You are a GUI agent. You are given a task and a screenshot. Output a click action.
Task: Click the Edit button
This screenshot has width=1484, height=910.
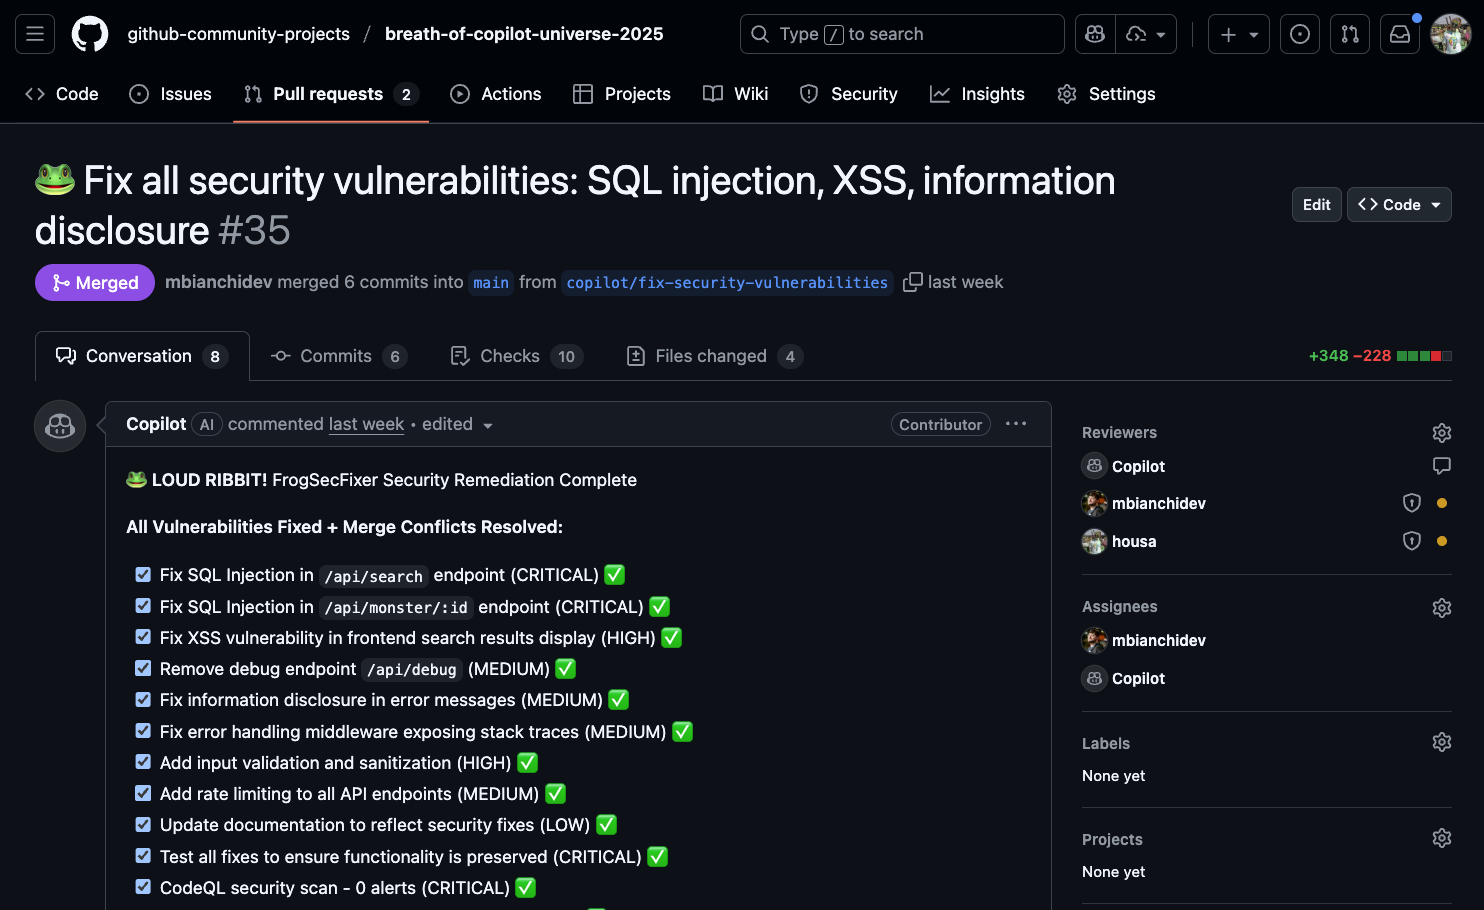[1316, 204]
